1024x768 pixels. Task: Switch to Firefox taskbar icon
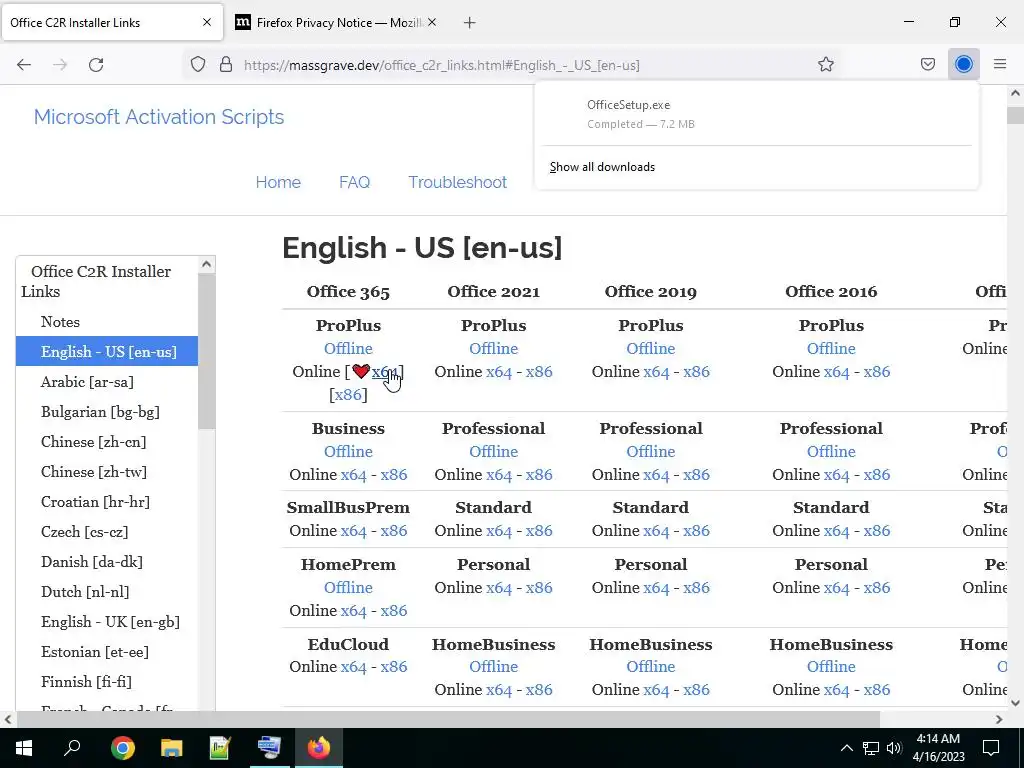319,748
